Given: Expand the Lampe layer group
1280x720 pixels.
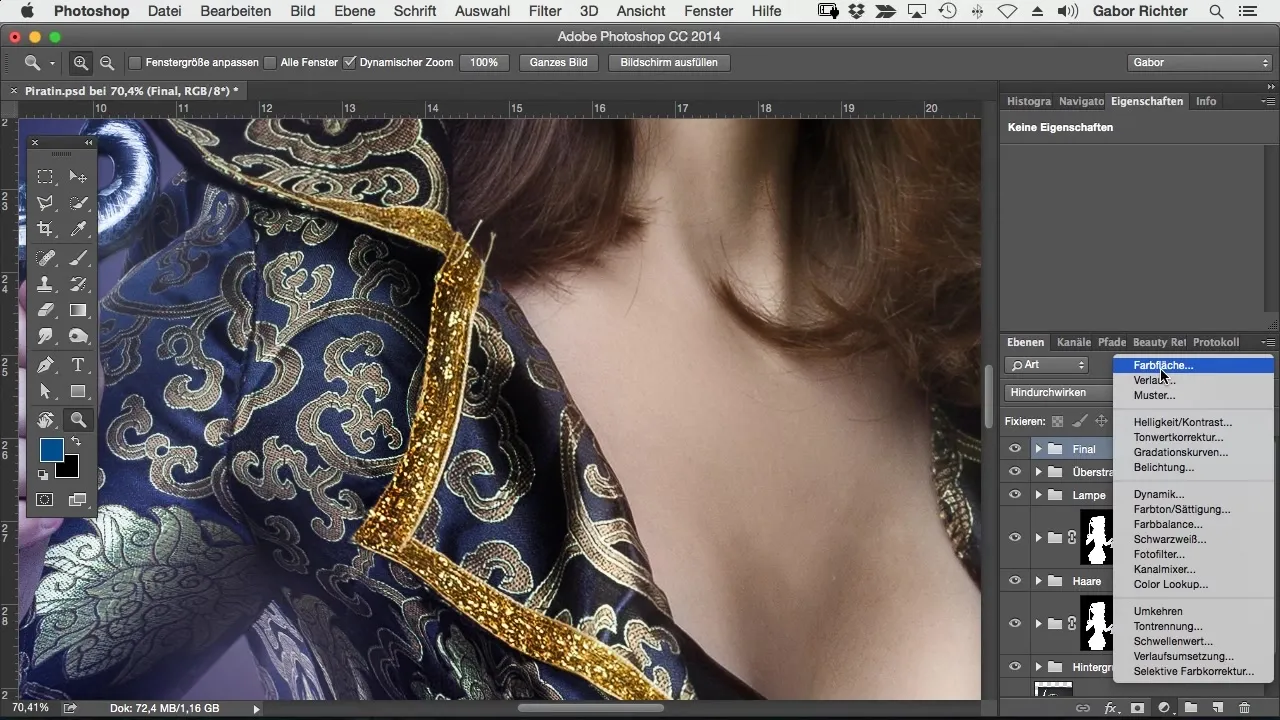Looking at the screenshot, I should coord(1038,495).
